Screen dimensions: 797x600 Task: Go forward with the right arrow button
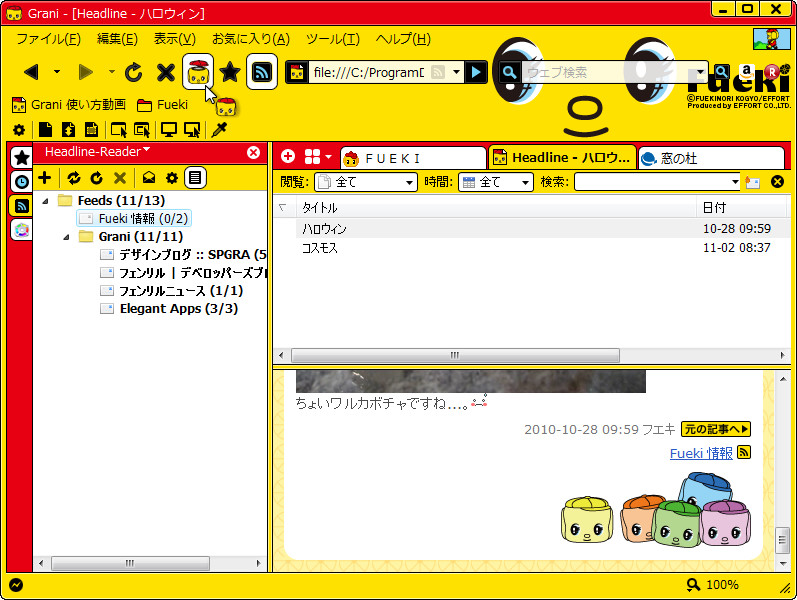click(85, 72)
